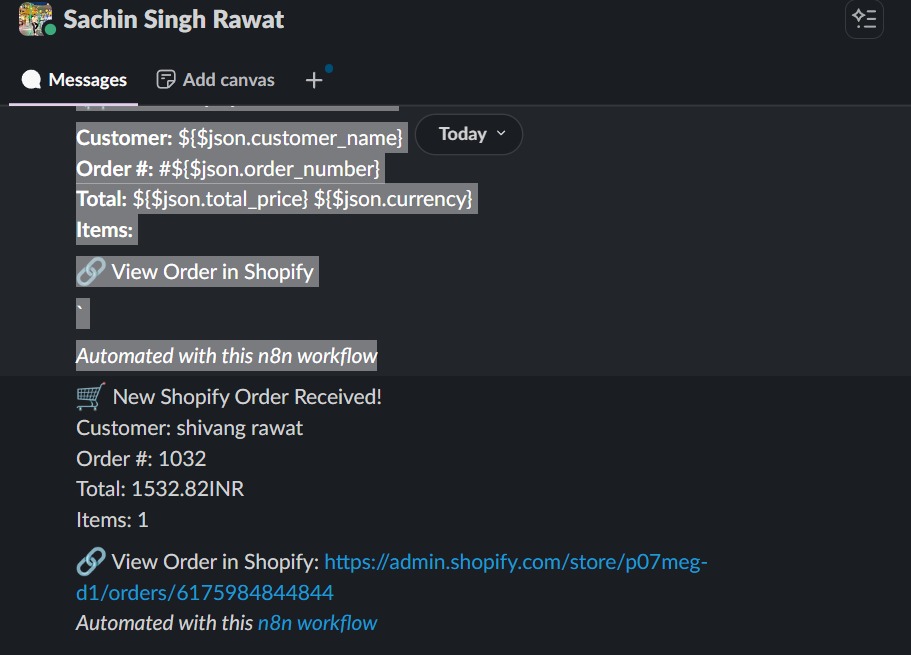Open the Today date navigation dropdown
This screenshot has width=911, height=655.
click(x=468, y=134)
